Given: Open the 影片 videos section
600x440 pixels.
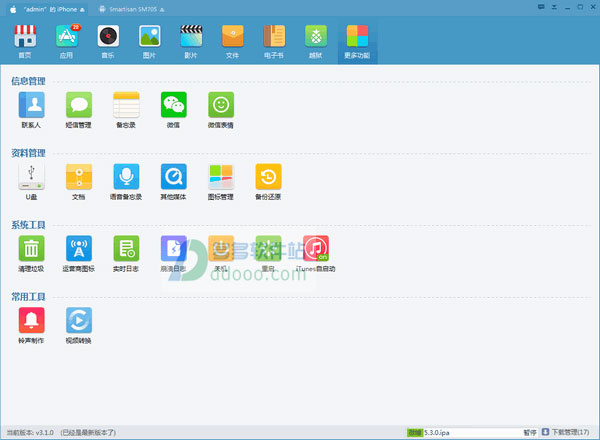Looking at the screenshot, I should pyautogui.click(x=191, y=41).
